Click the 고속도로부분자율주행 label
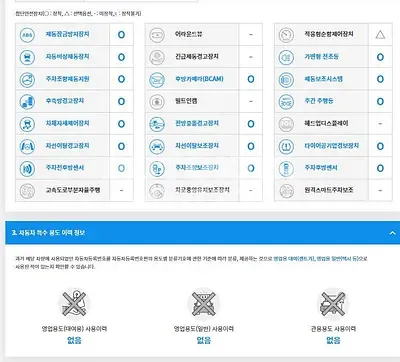This screenshot has height=362, width=400. point(73,190)
